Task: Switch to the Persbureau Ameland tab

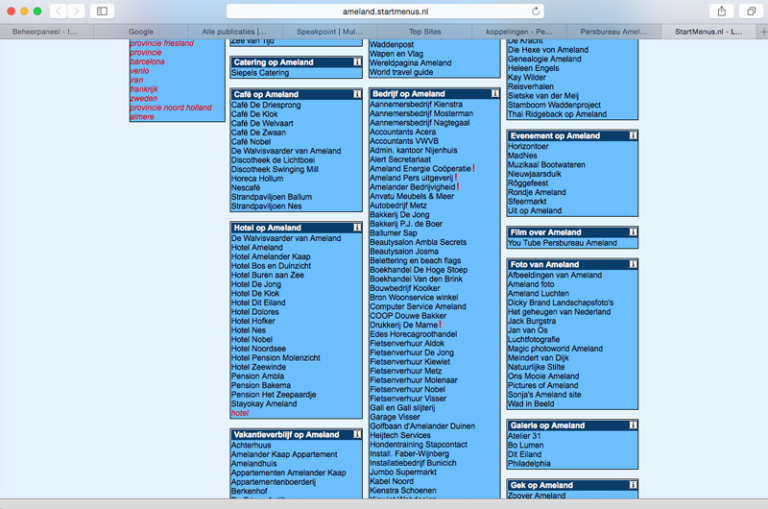Action: [x=614, y=32]
